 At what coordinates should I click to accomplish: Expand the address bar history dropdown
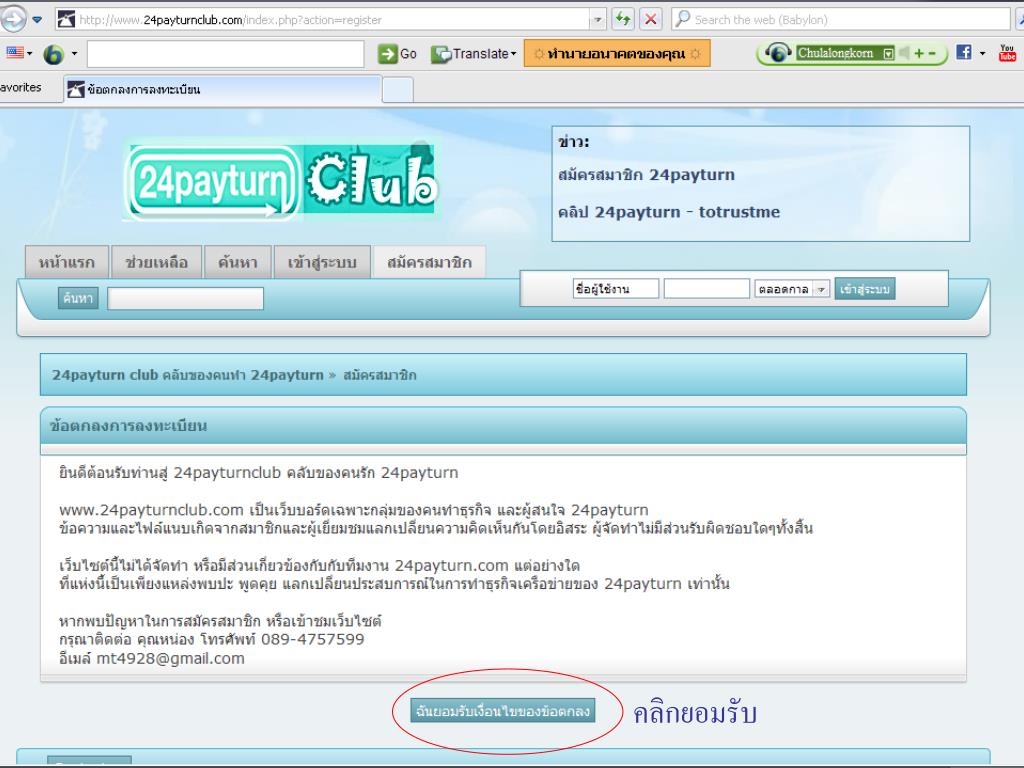(598, 20)
